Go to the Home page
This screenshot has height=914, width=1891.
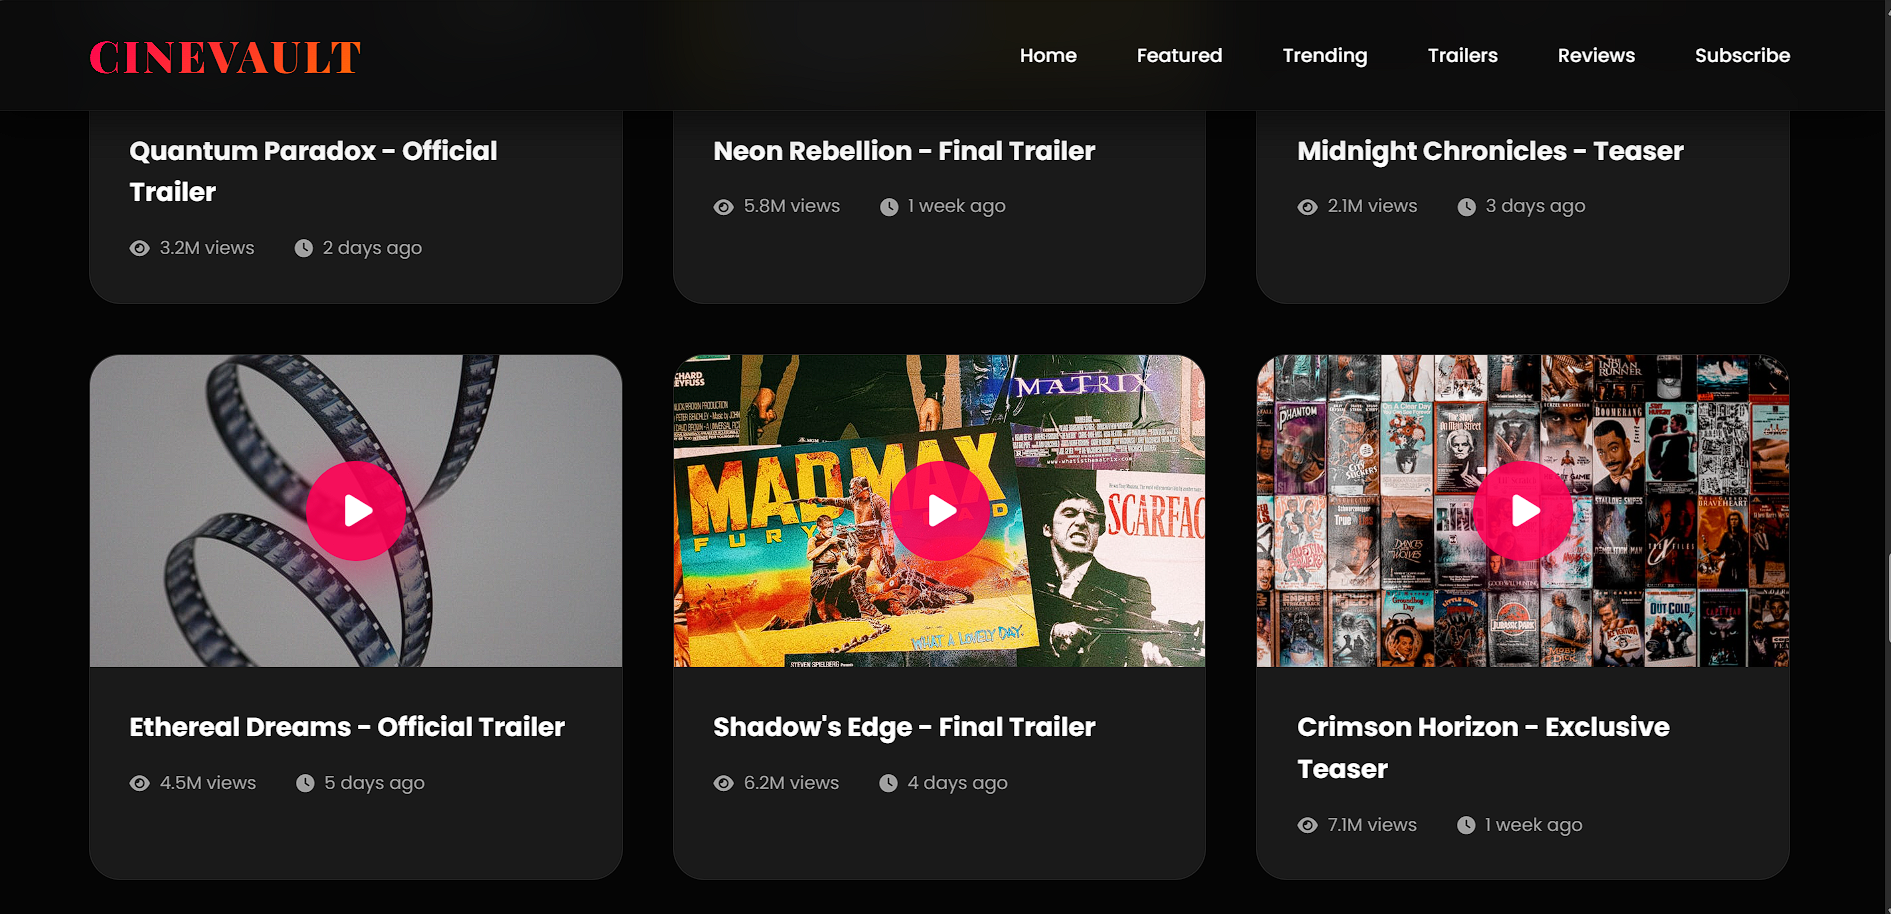pyautogui.click(x=1048, y=56)
